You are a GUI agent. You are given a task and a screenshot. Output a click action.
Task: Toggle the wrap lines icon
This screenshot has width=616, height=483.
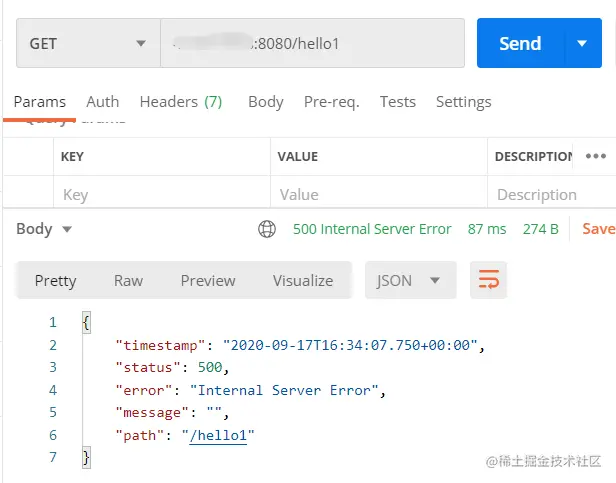[x=489, y=281]
